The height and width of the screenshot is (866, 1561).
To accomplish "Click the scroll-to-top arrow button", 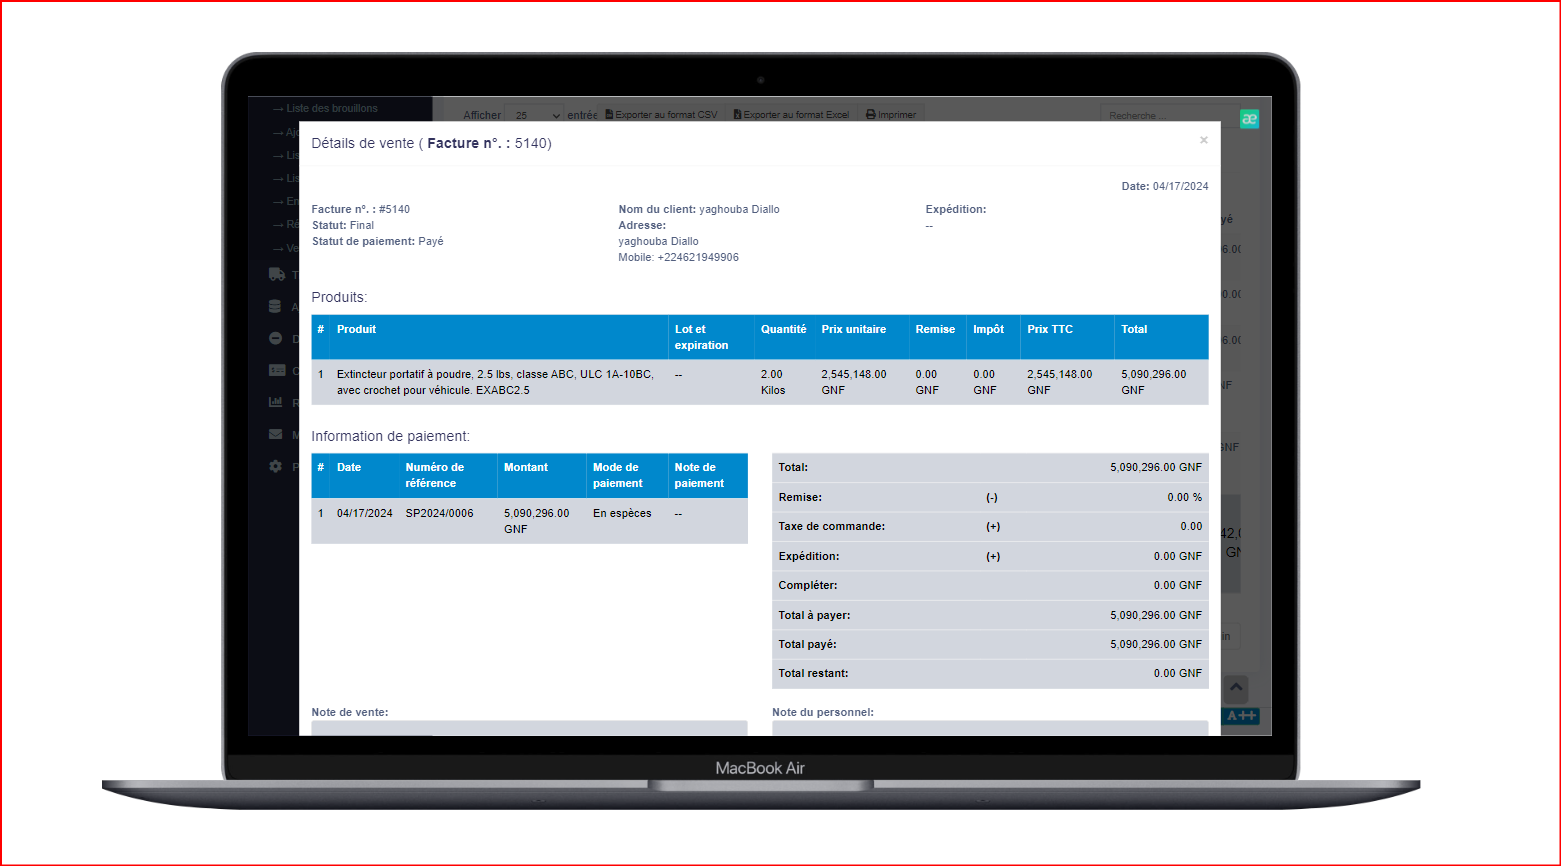I will pyautogui.click(x=1236, y=688).
